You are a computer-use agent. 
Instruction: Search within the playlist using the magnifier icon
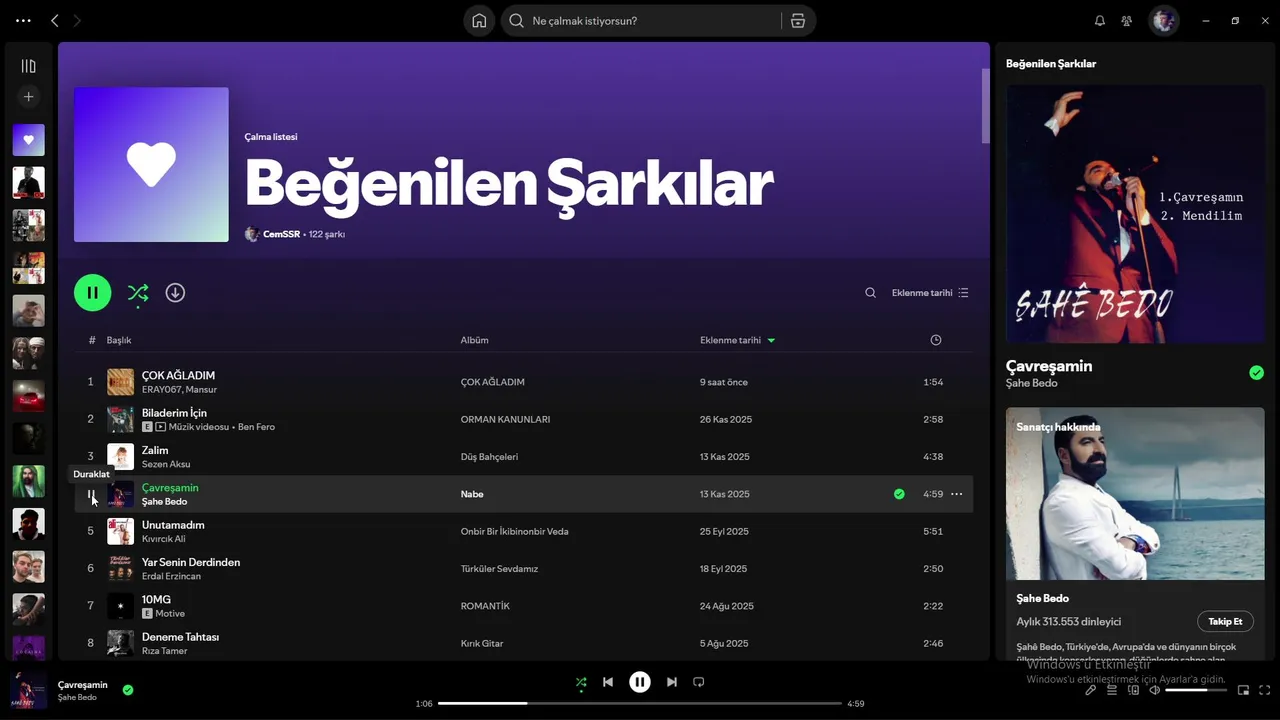pos(870,293)
